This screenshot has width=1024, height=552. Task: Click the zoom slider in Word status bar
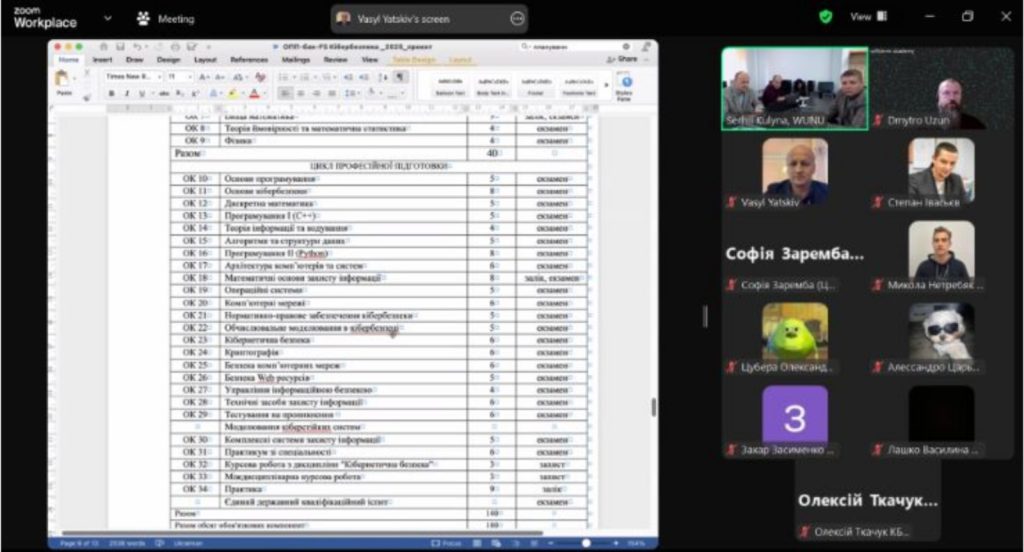coord(585,542)
